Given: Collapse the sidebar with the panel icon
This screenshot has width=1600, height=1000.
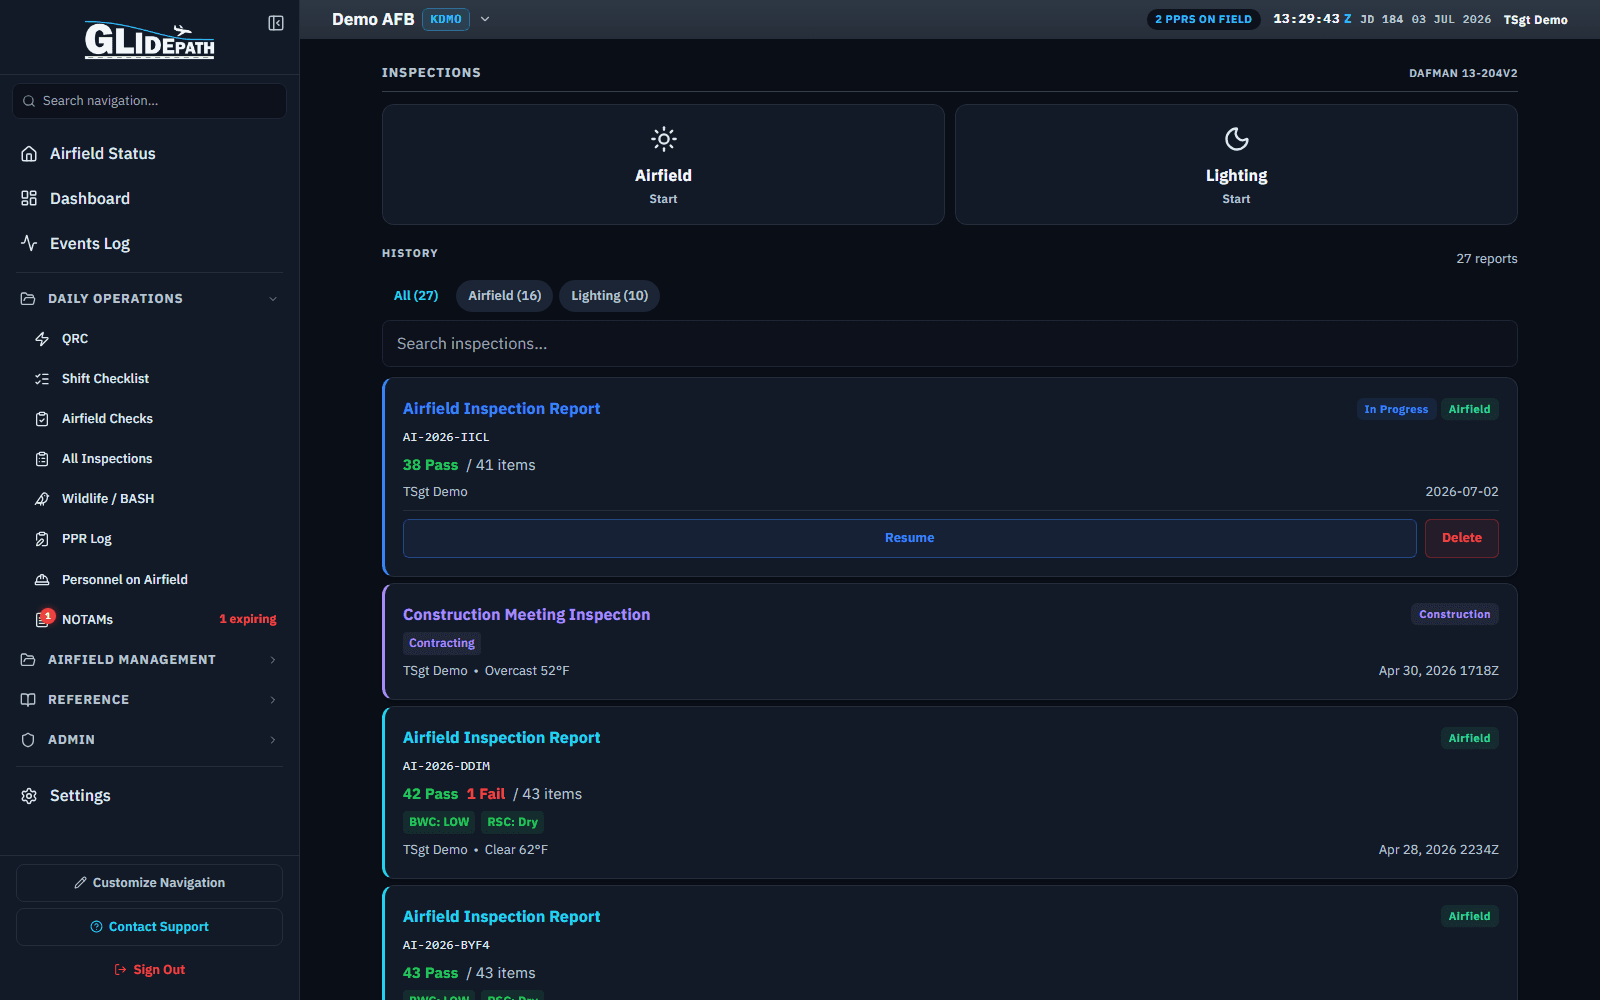Looking at the screenshot, I should [x=276, y=23].
